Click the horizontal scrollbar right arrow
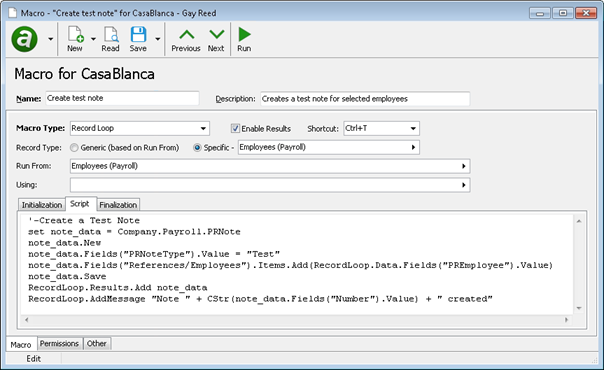The height and width of the screenshot is (370, 604). pos(566,320)
